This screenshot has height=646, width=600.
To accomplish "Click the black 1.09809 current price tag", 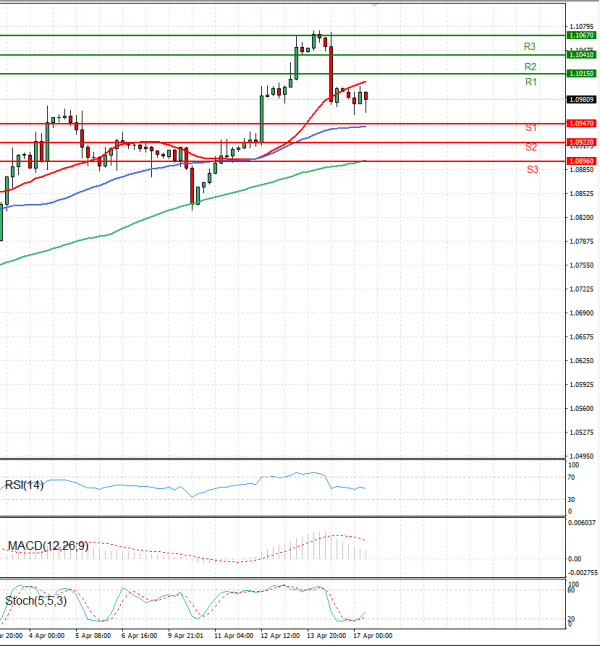I will pyautogui.click(x=581, y=100).
